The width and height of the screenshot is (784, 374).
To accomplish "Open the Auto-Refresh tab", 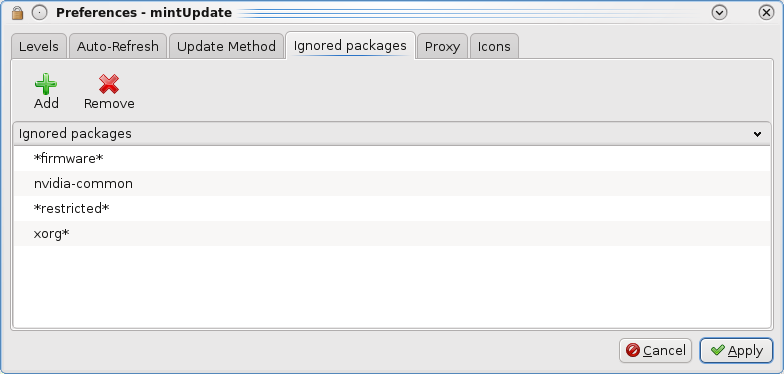I will 118,46.
